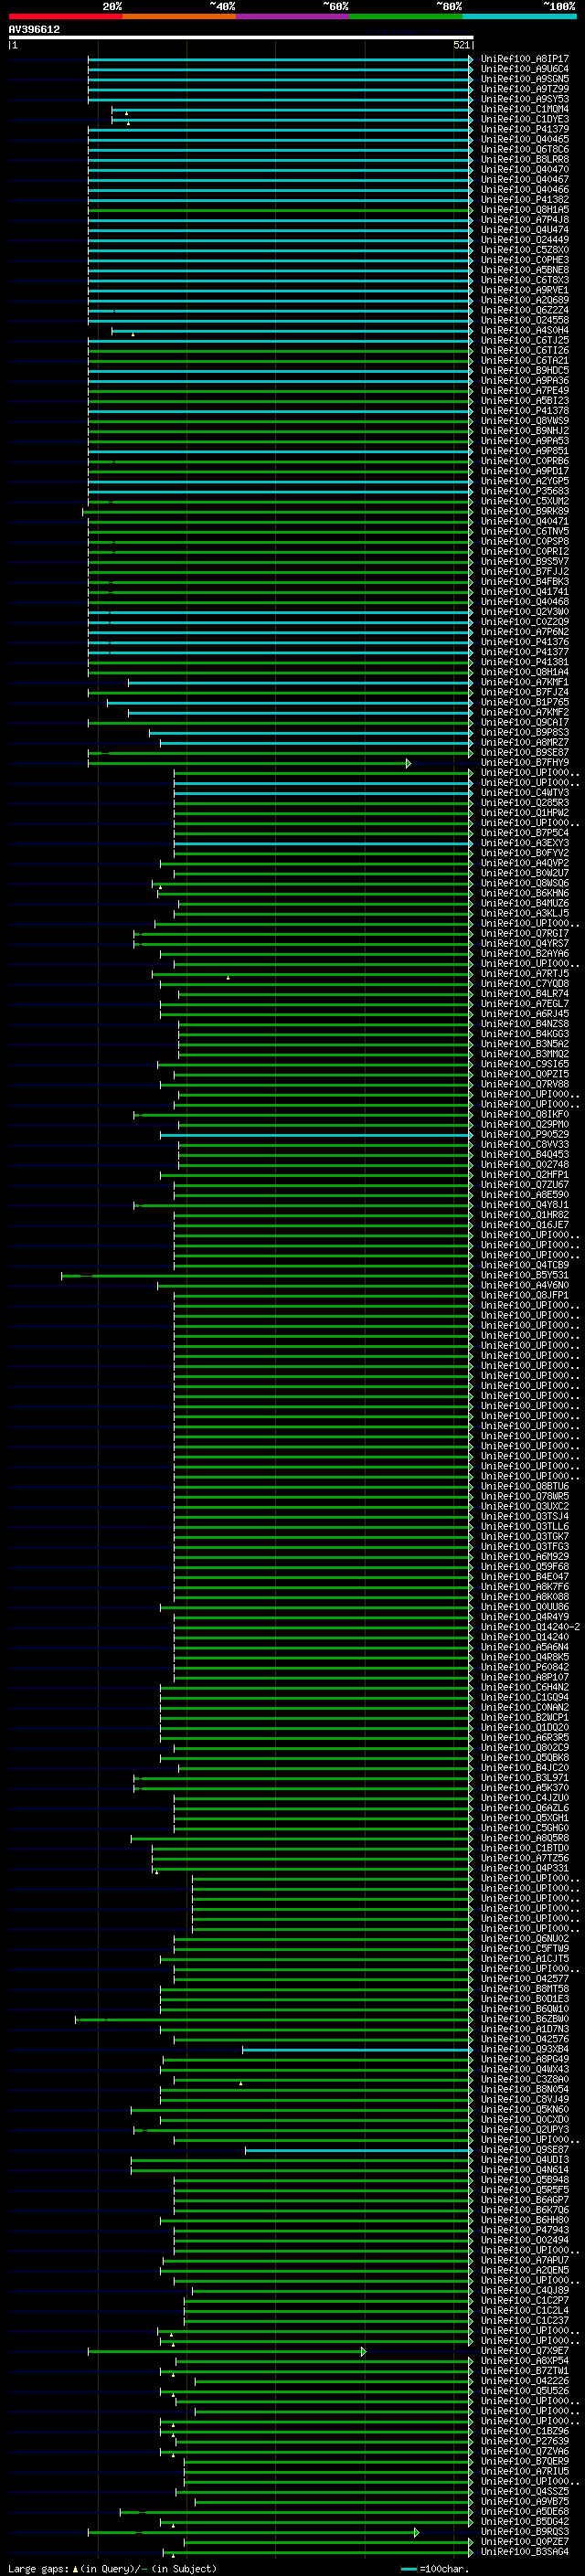Image resolution: width=585 pixels, height=2576 pixels.
Task: Select the AV396612 query sequence name
Action: 34,30
